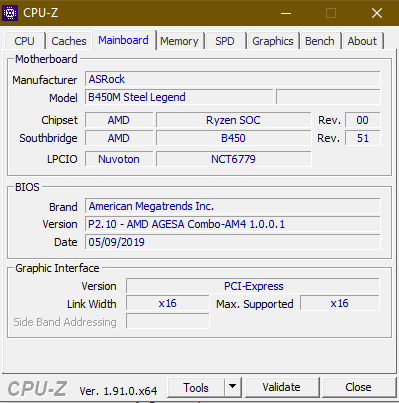Click the Max. Supported label
Image resolution: width=399 pixels, height=403 pixels.
(255, 304)
